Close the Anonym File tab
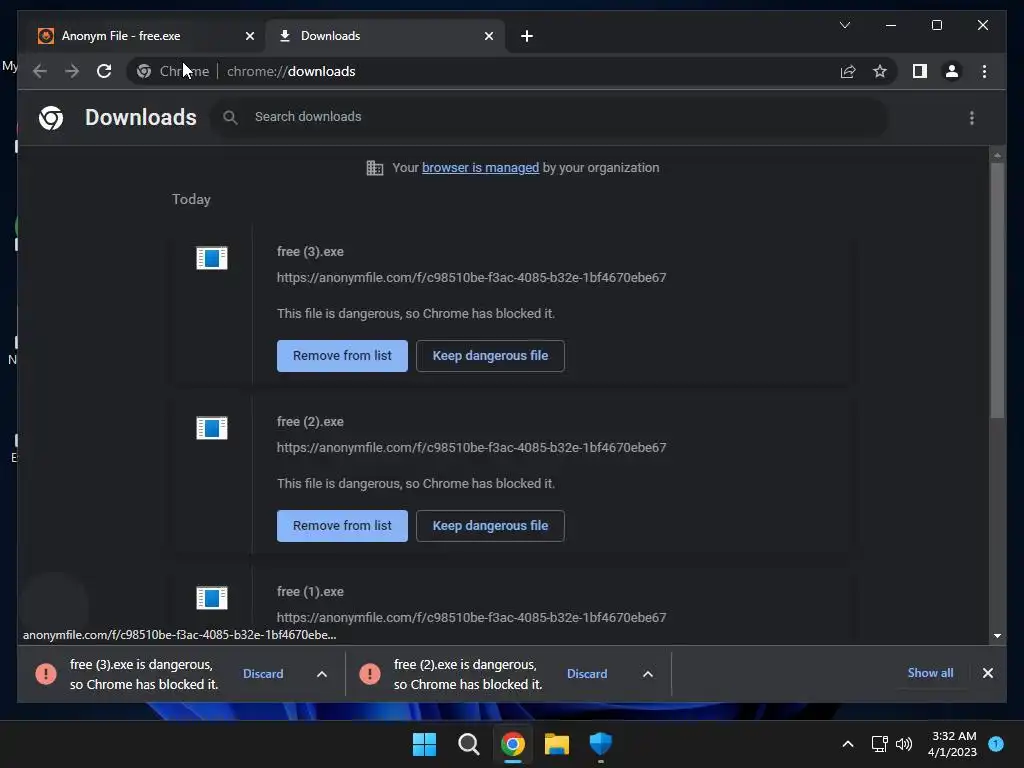1024x768 pixels. [249, 36]
